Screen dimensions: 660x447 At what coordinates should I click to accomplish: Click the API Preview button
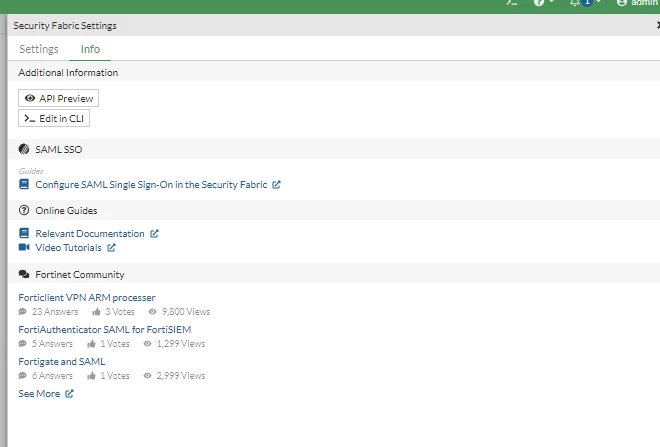click(x=59, y=98)
